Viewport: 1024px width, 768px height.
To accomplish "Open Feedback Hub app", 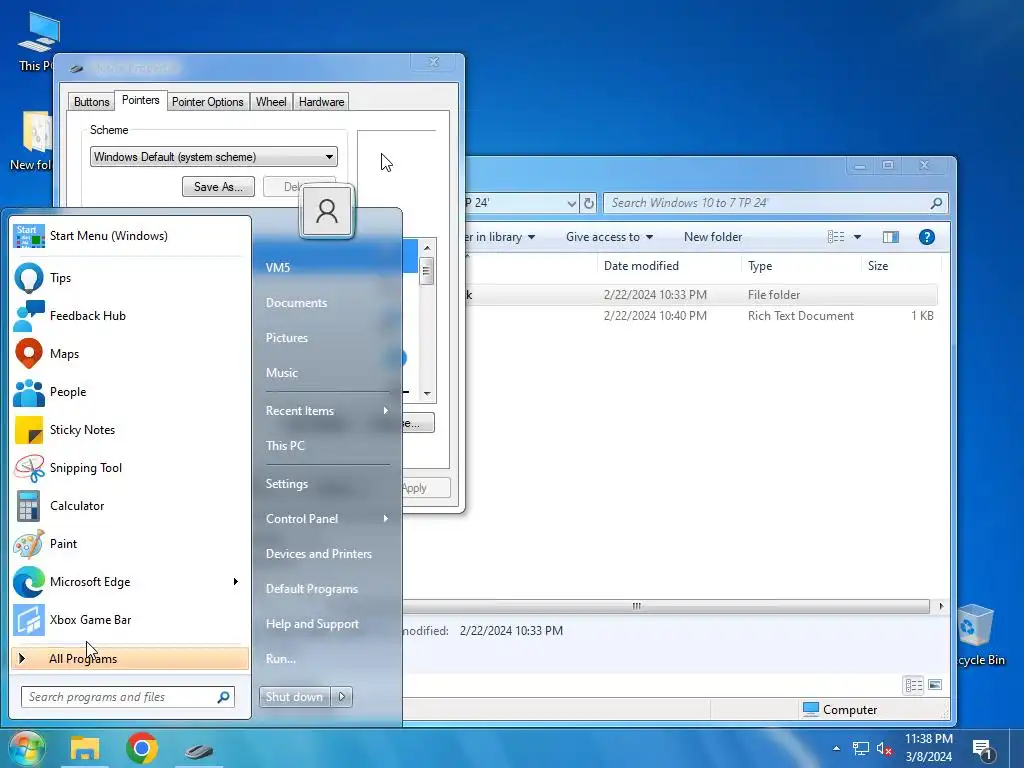I will coord(29,315).
